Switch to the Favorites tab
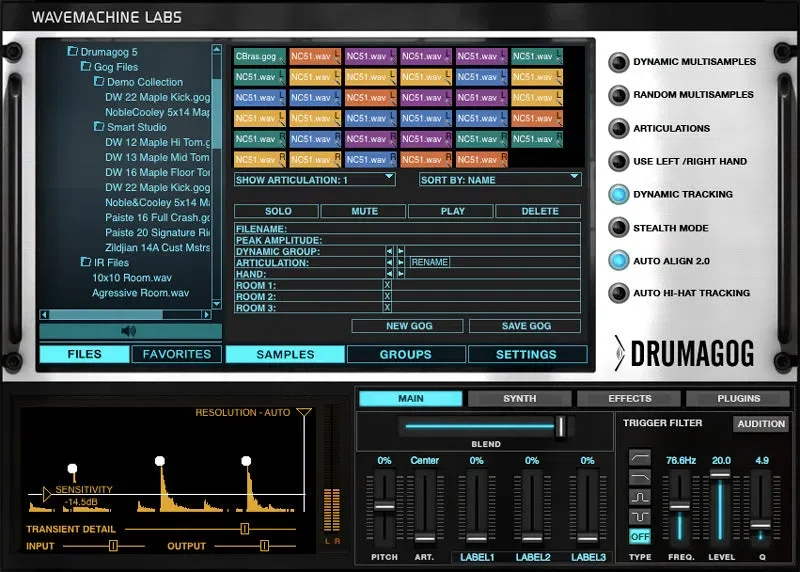Image resolution: width=800 pixels, height=572 pixels. (177, 354)
